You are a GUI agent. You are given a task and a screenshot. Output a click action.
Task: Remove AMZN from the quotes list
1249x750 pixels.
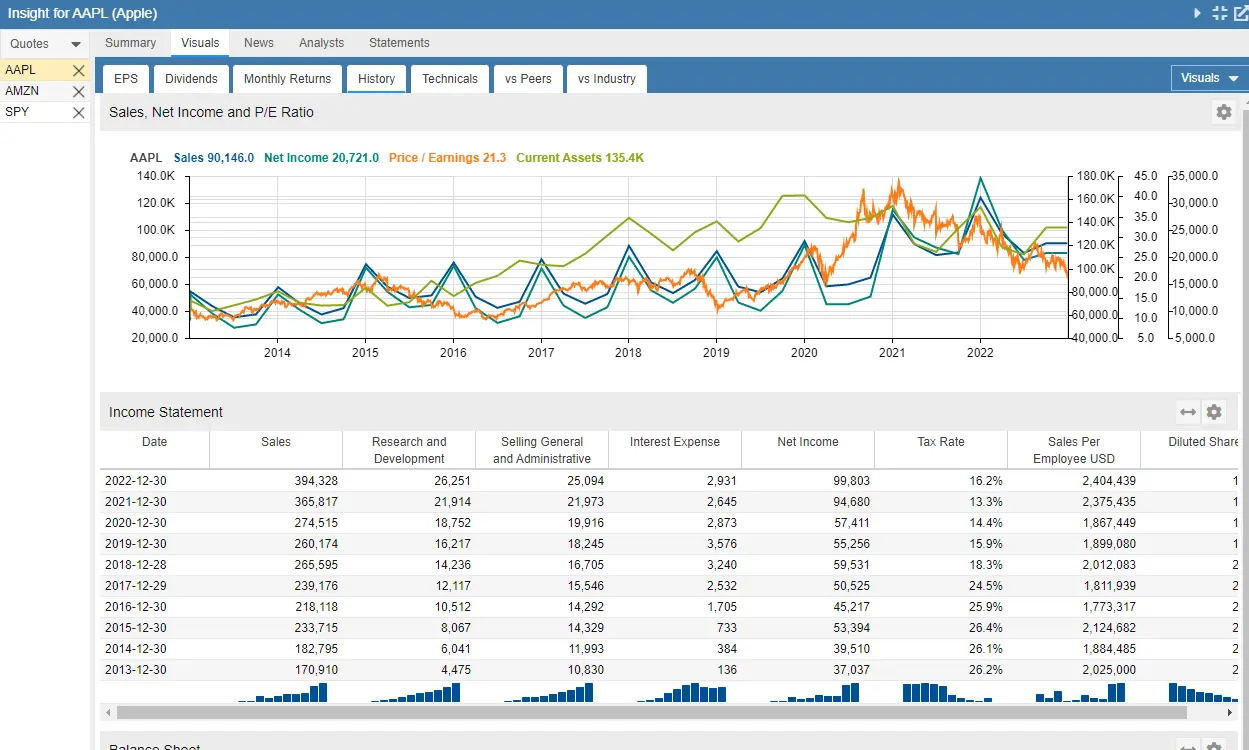click(79, 92)
